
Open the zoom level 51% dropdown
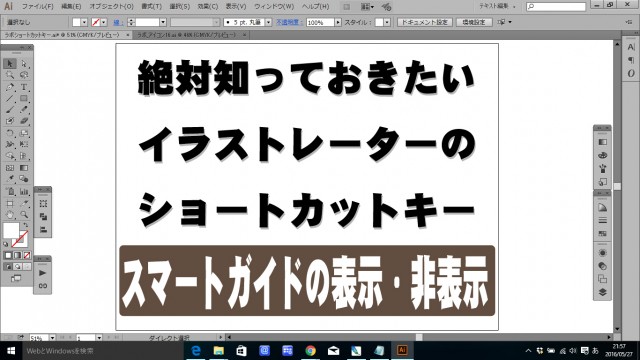(x=52, y=338)
